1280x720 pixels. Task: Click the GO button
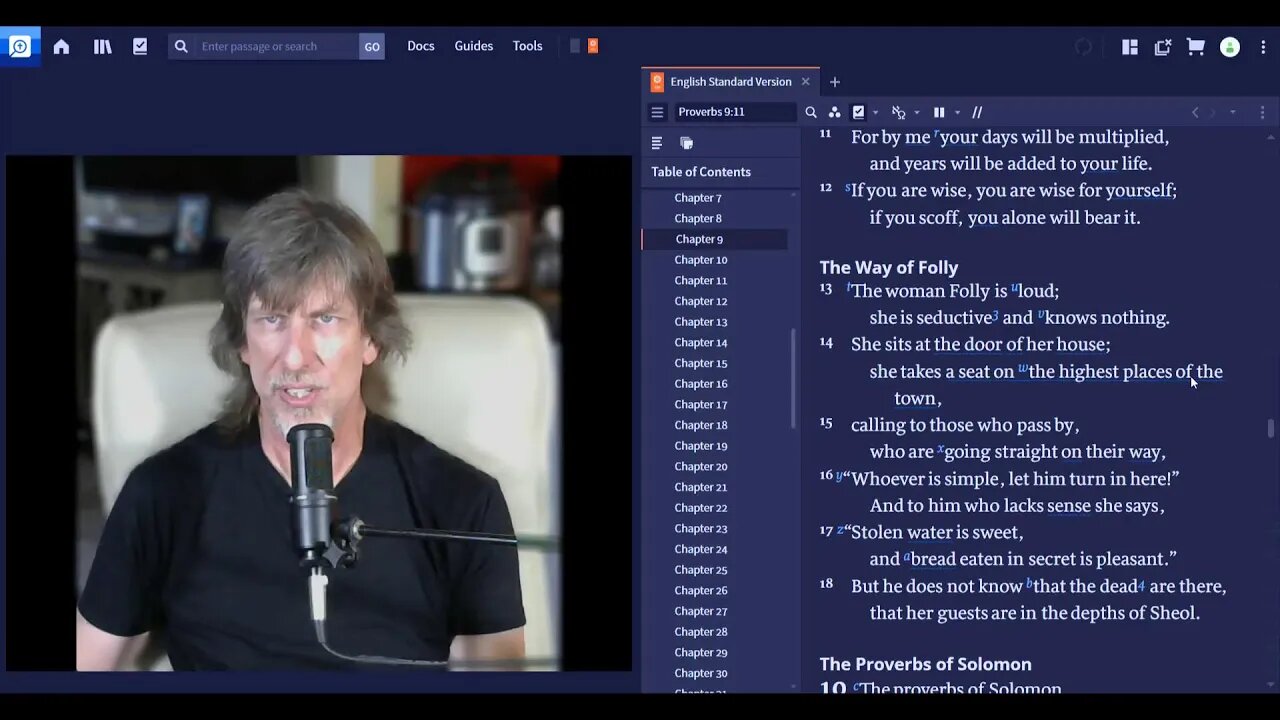coord(372,46)
